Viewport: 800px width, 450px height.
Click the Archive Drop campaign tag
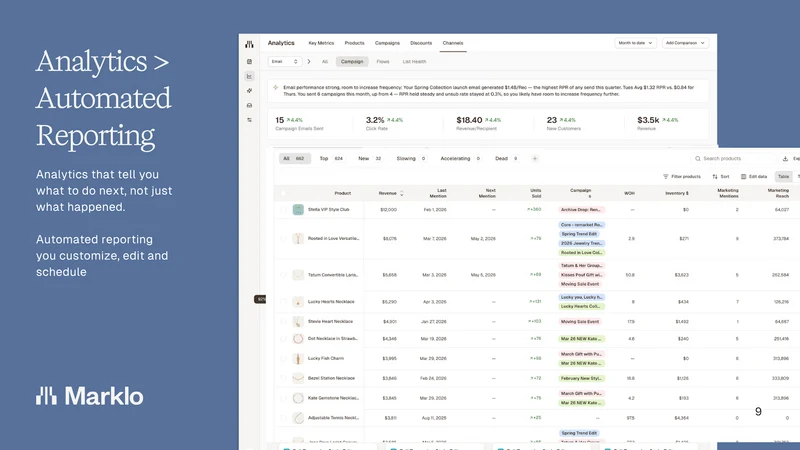581,210
